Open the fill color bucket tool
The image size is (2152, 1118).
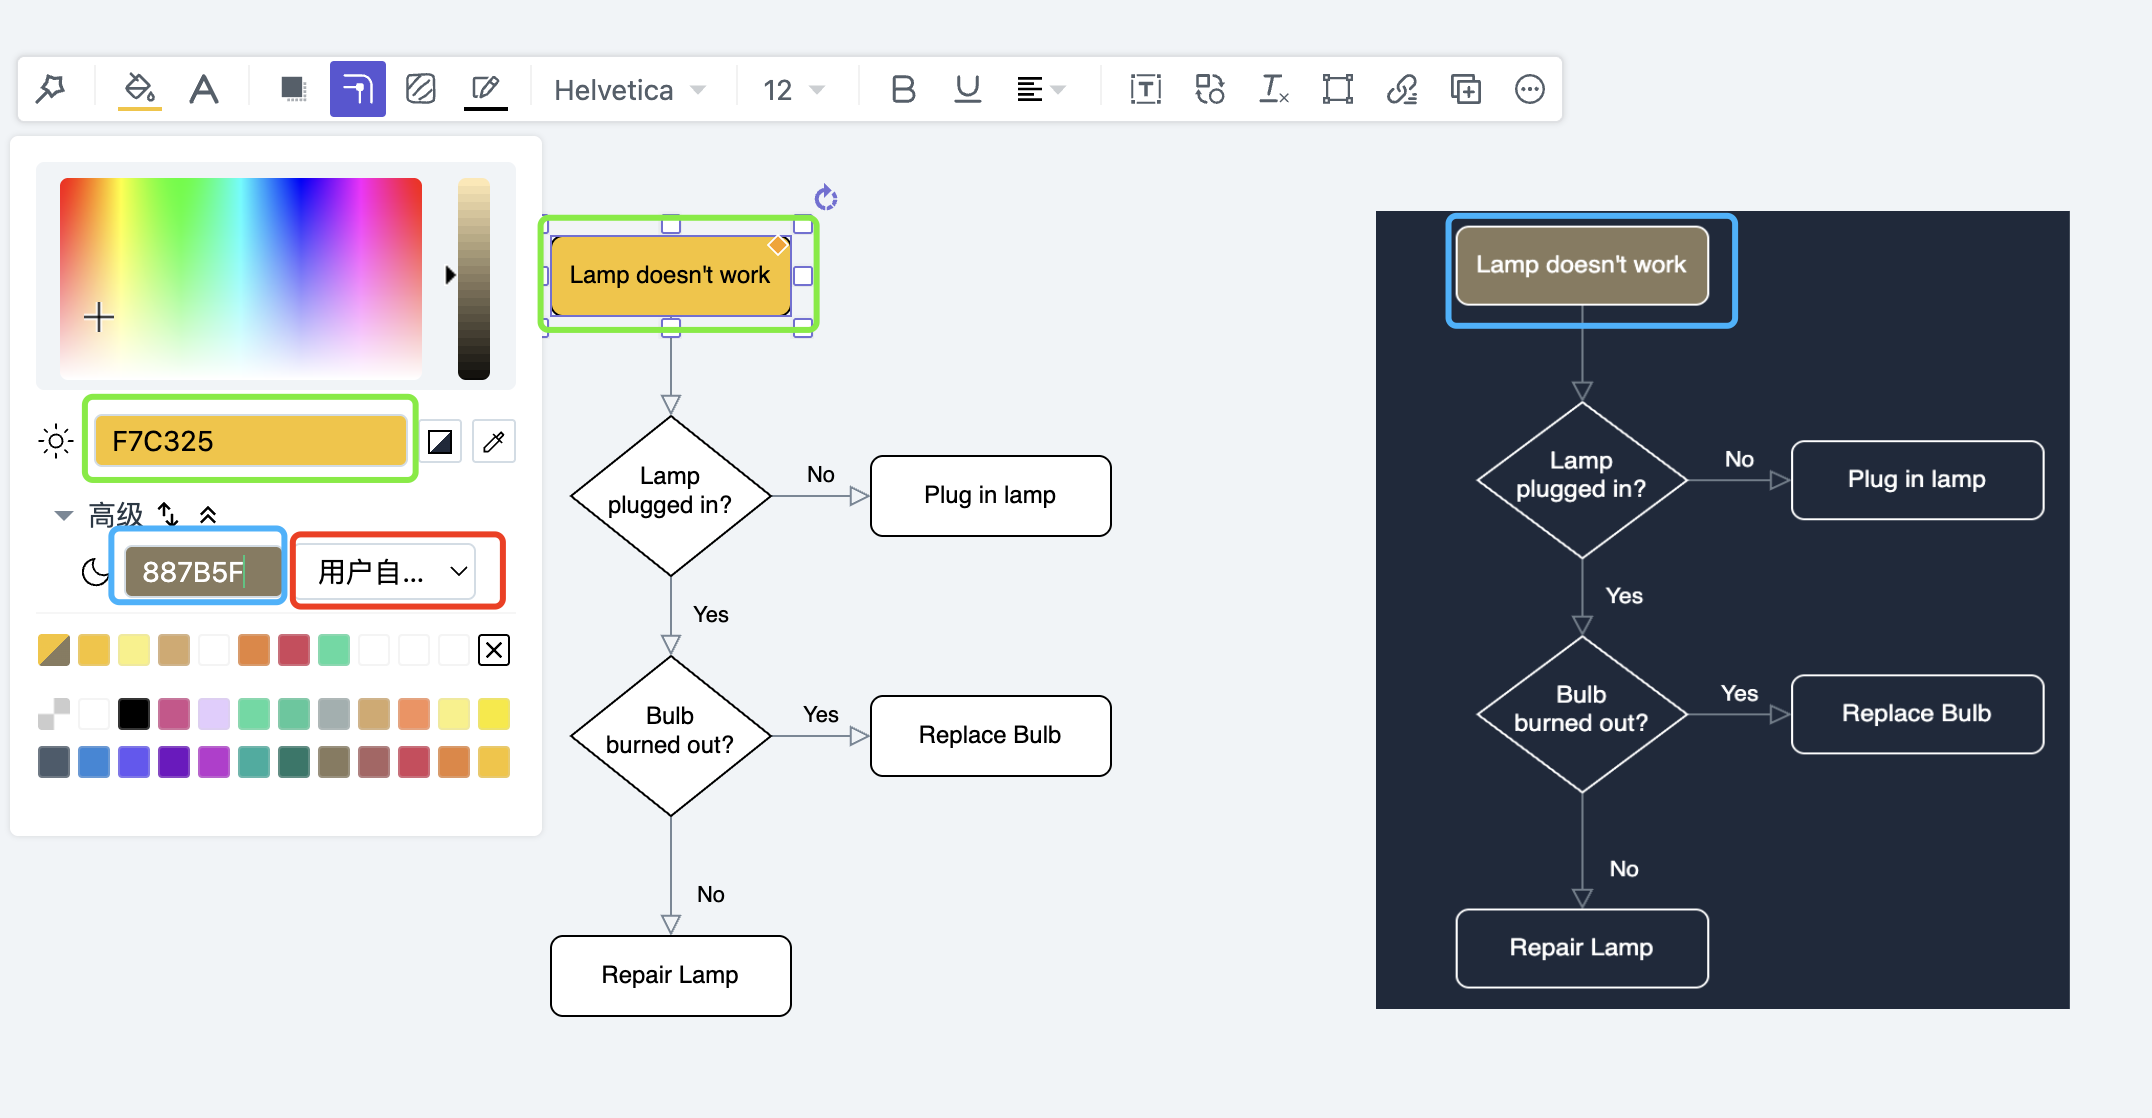[x=139, y=89]
